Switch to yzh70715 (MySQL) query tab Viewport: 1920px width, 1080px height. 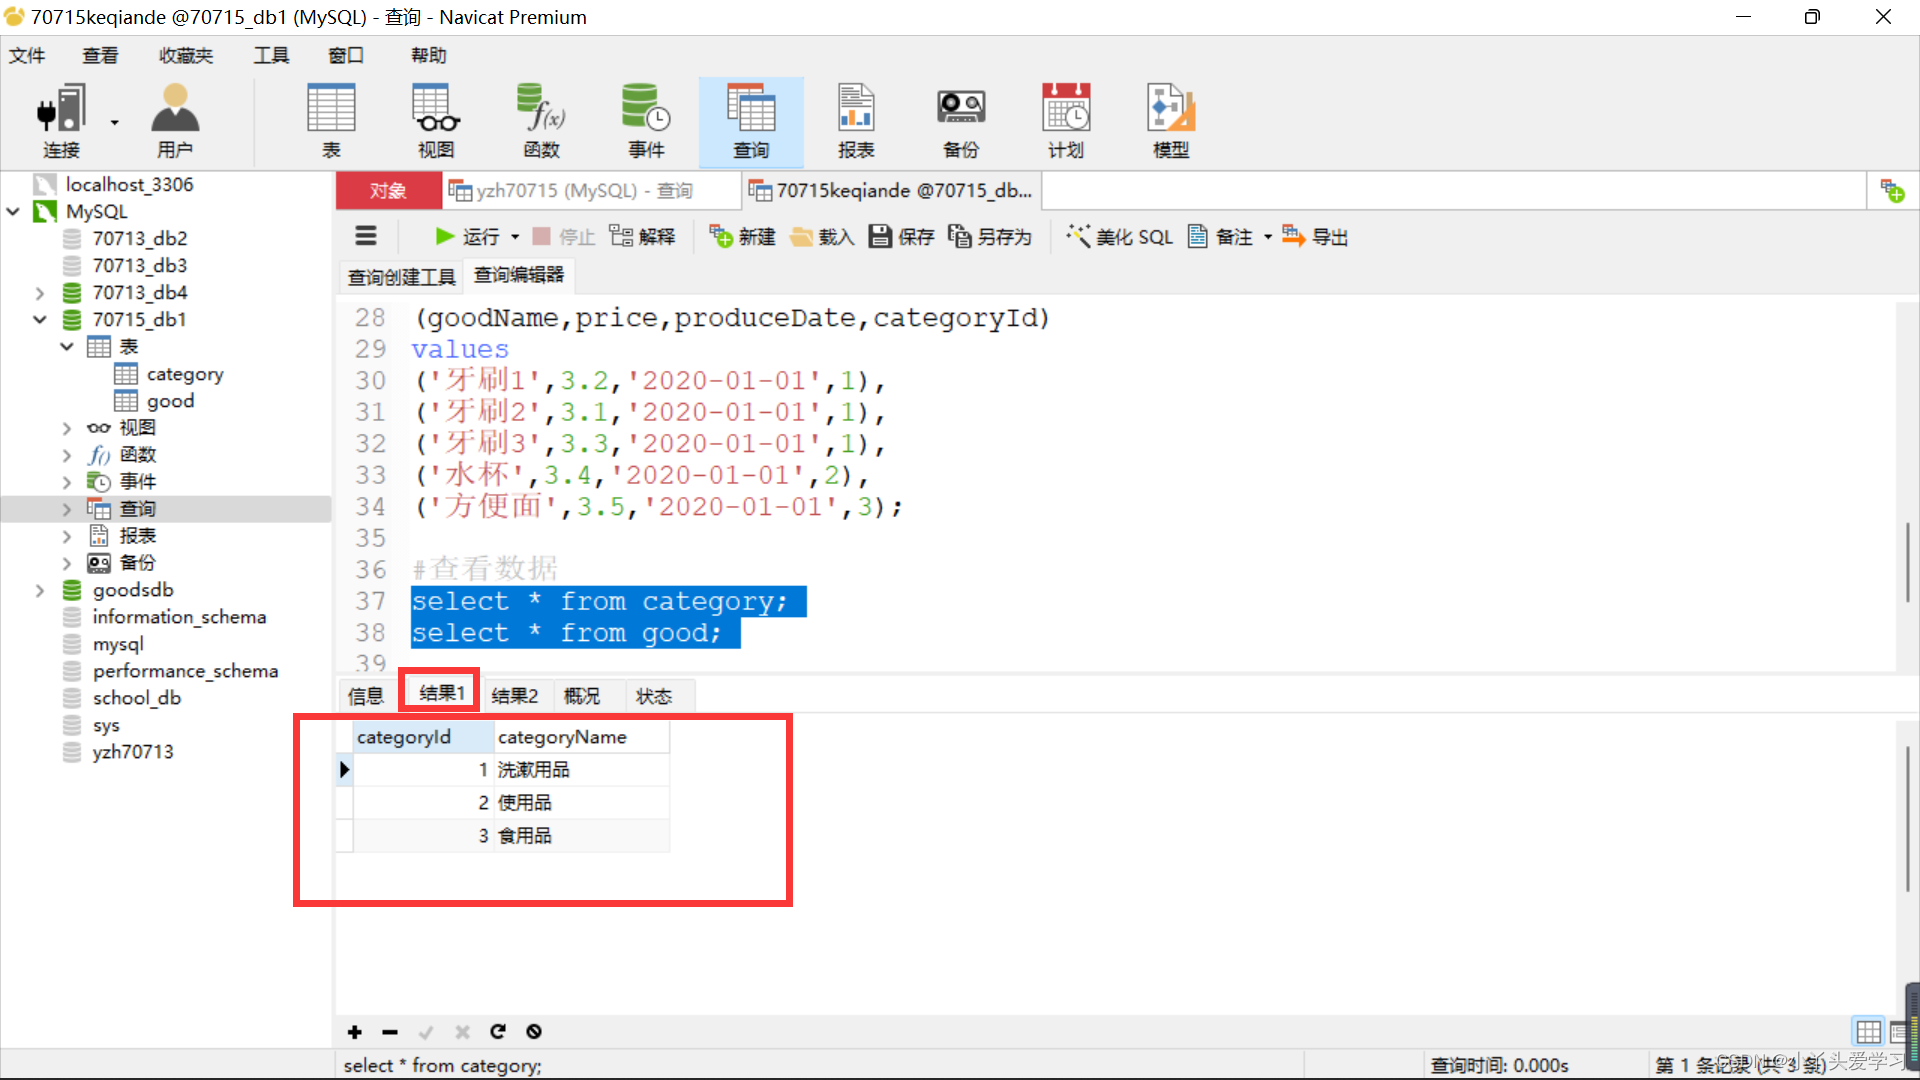tap(592, 190)
